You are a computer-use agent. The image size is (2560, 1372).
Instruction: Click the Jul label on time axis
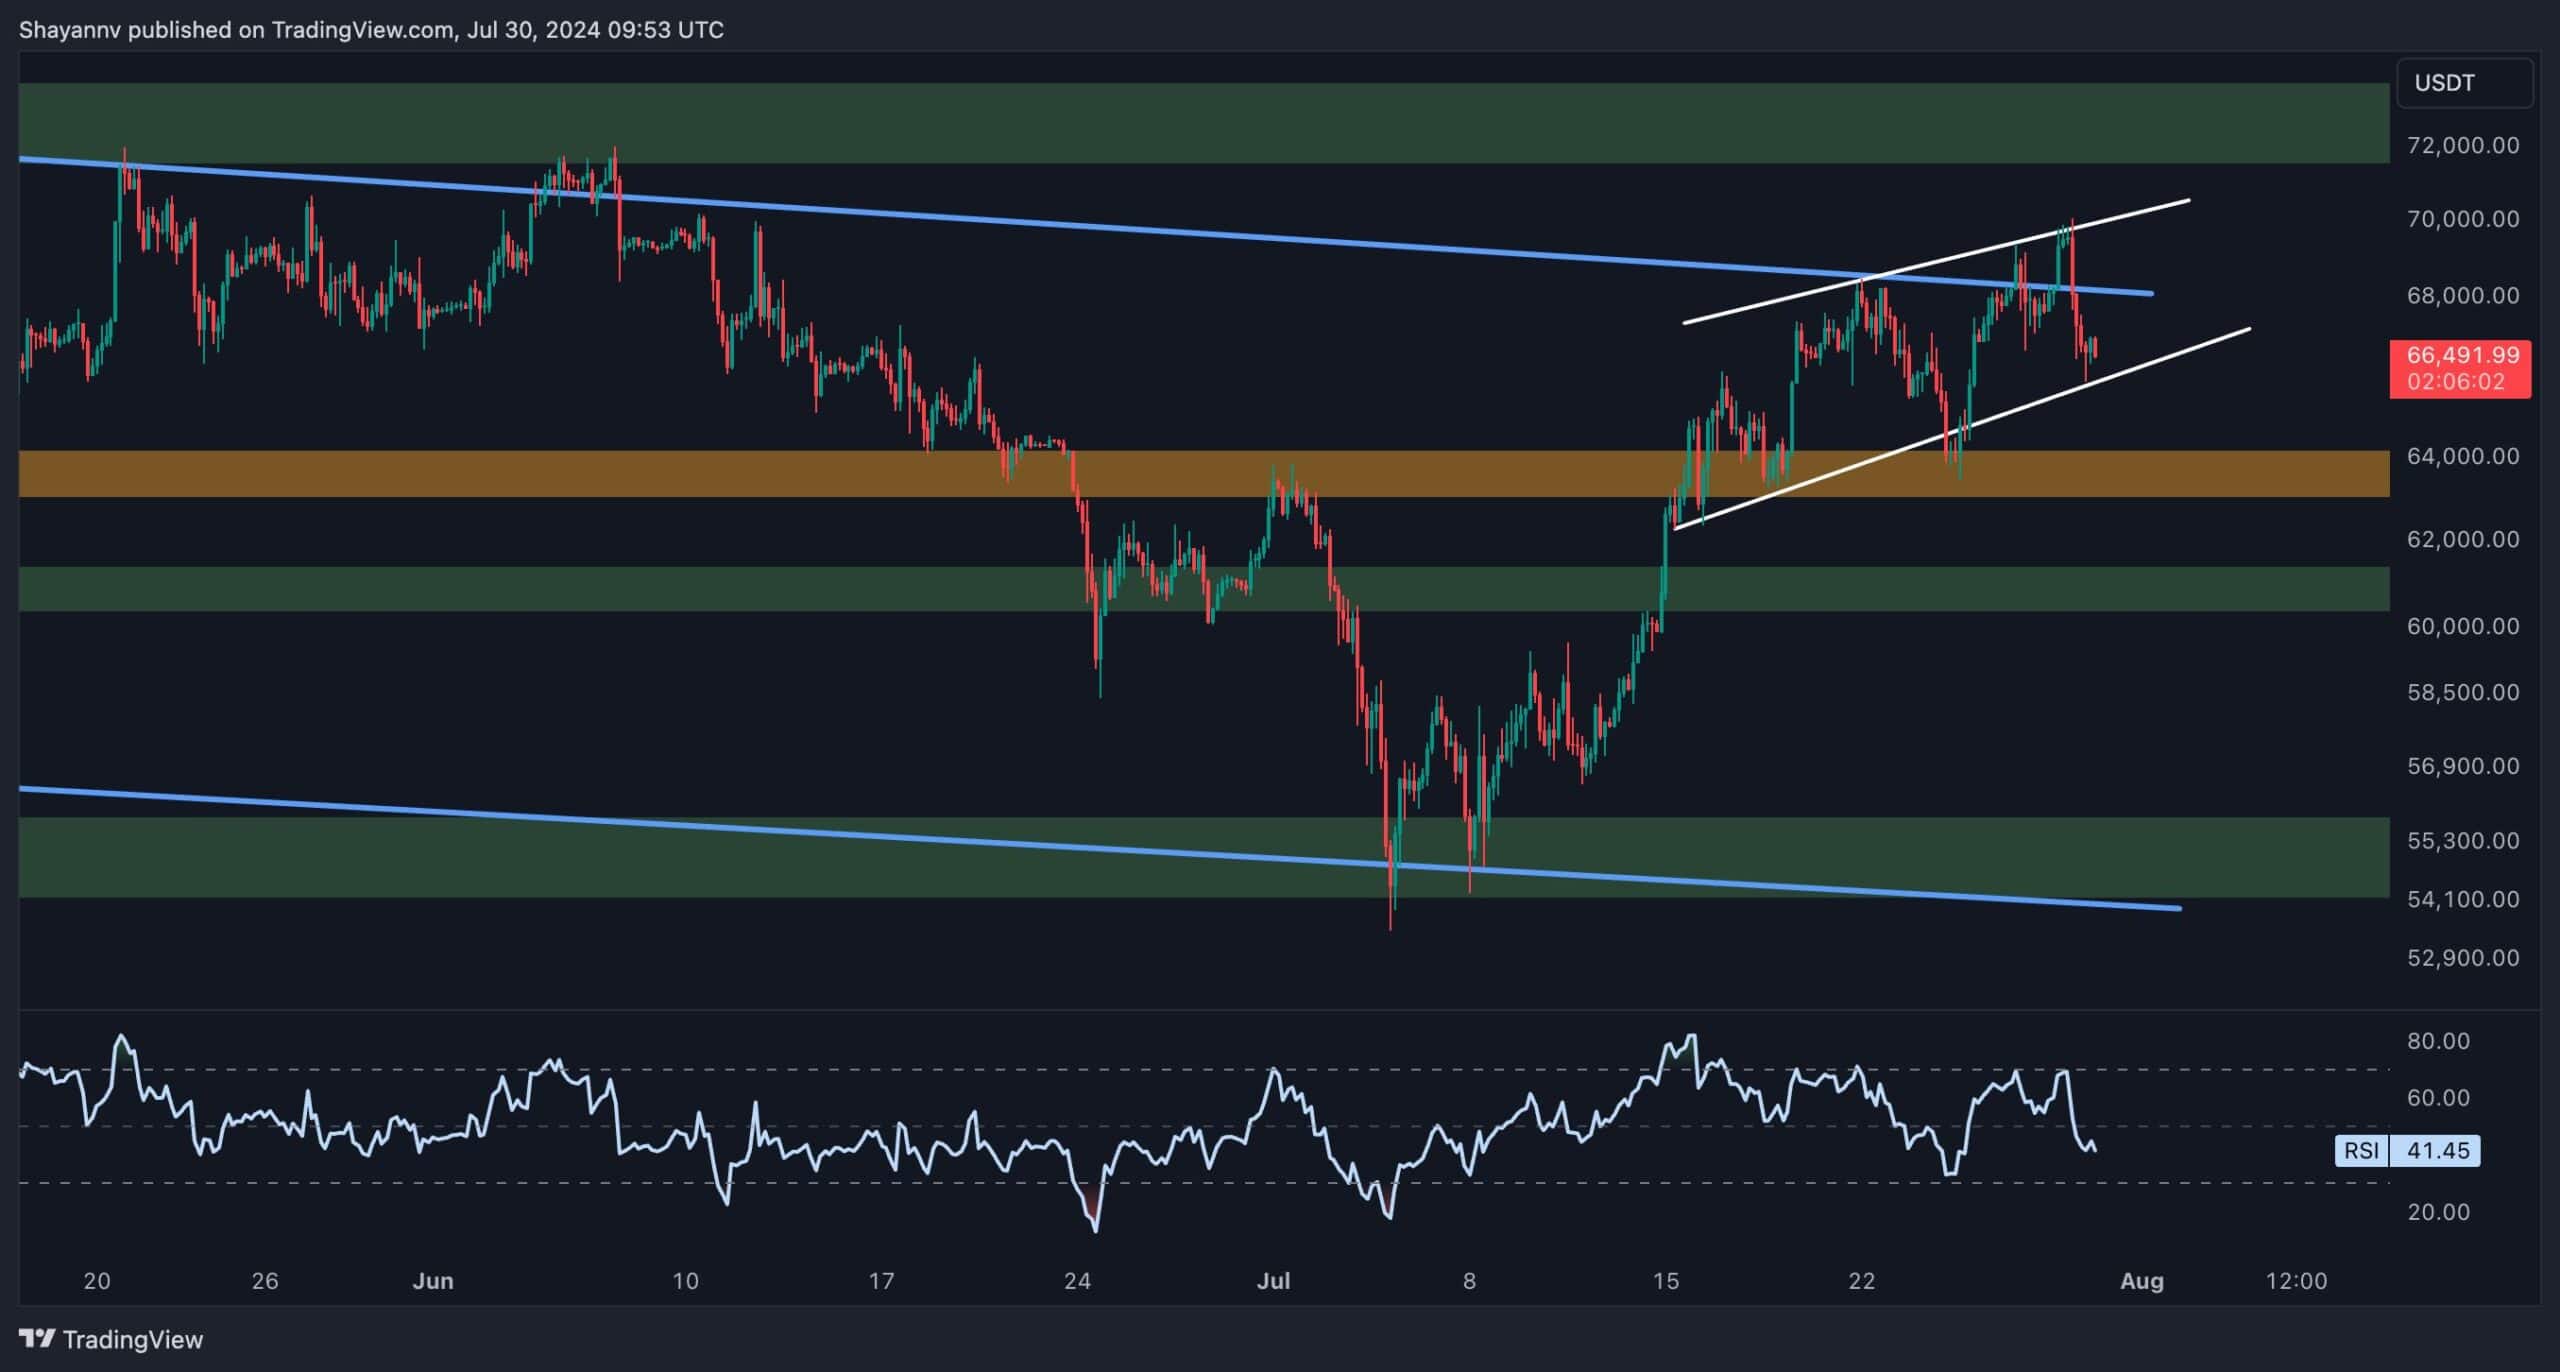pyautogui.click(x=1273, y=1281)
